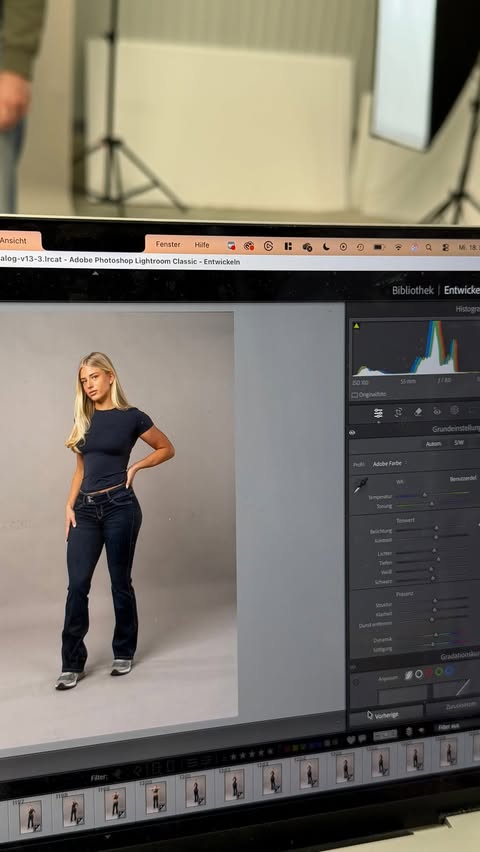Click the date Mi. 18. in menu bar
The height and width of the screenshot is (852, 480).
coord(469,247)
